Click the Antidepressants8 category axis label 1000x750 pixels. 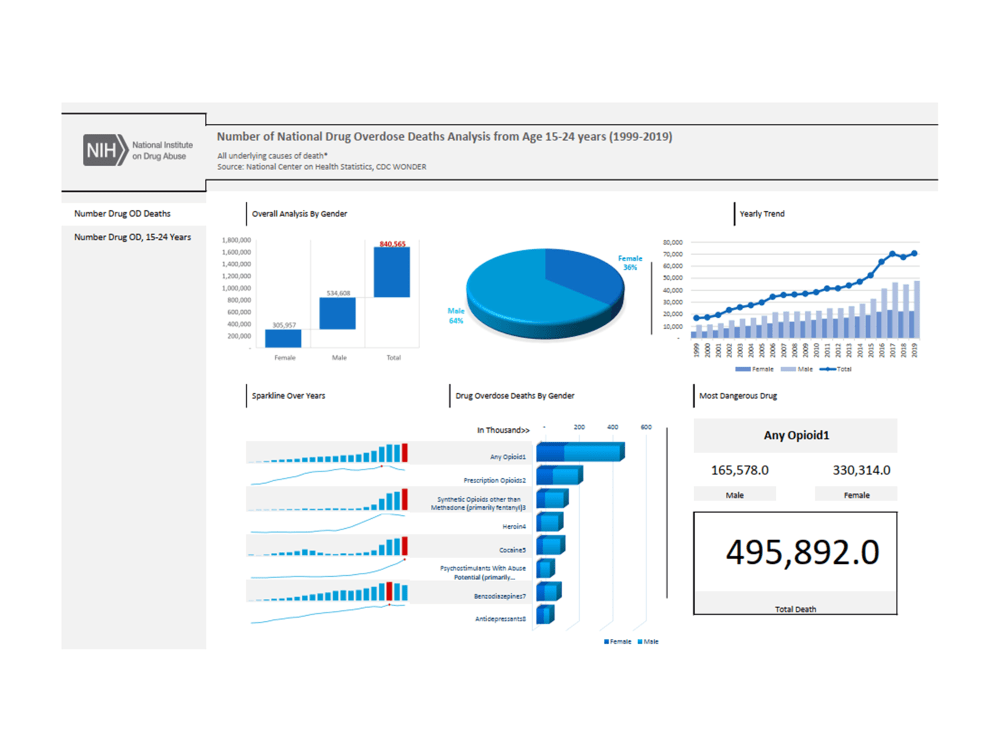(x=500, y=619)
